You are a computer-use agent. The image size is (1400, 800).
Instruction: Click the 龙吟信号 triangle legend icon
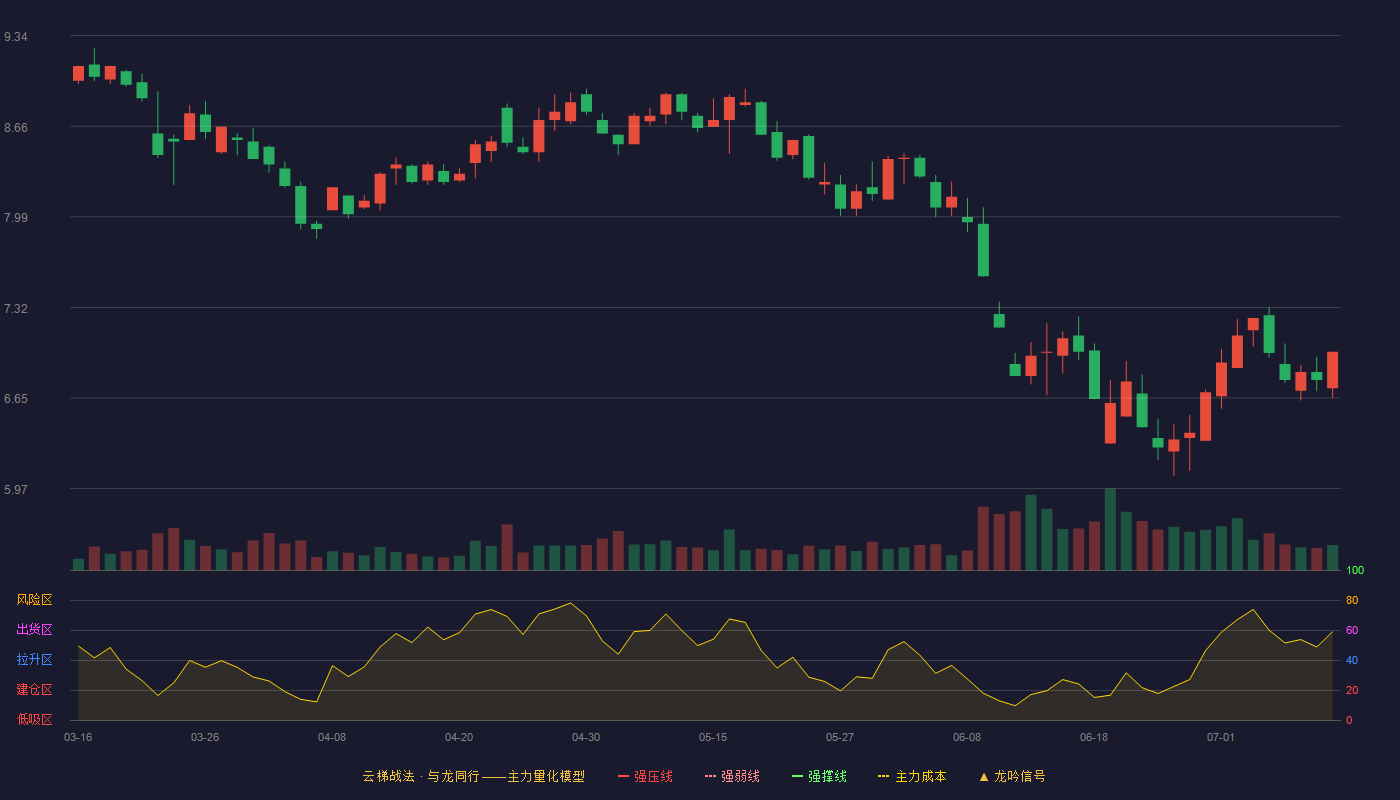[x=984, y=776]
